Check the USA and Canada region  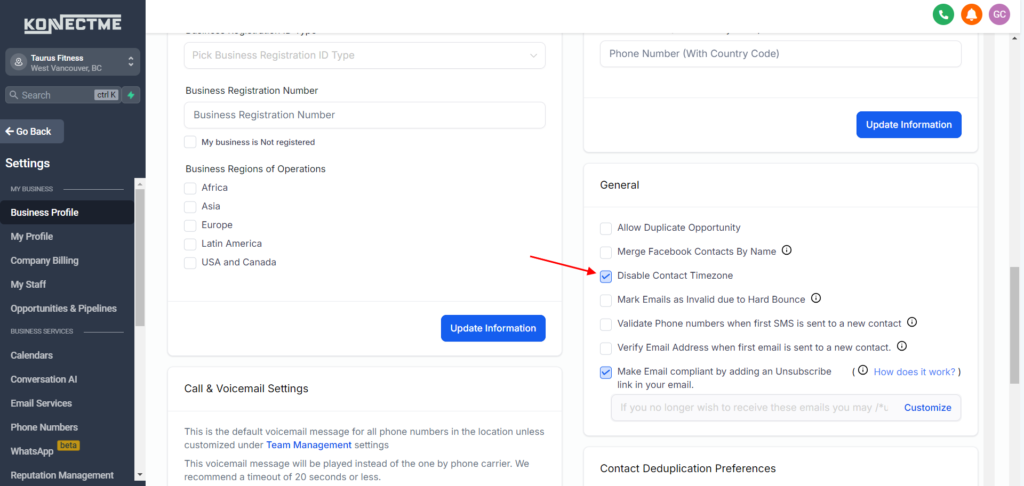pyautogui.click(x=190, y=263)
